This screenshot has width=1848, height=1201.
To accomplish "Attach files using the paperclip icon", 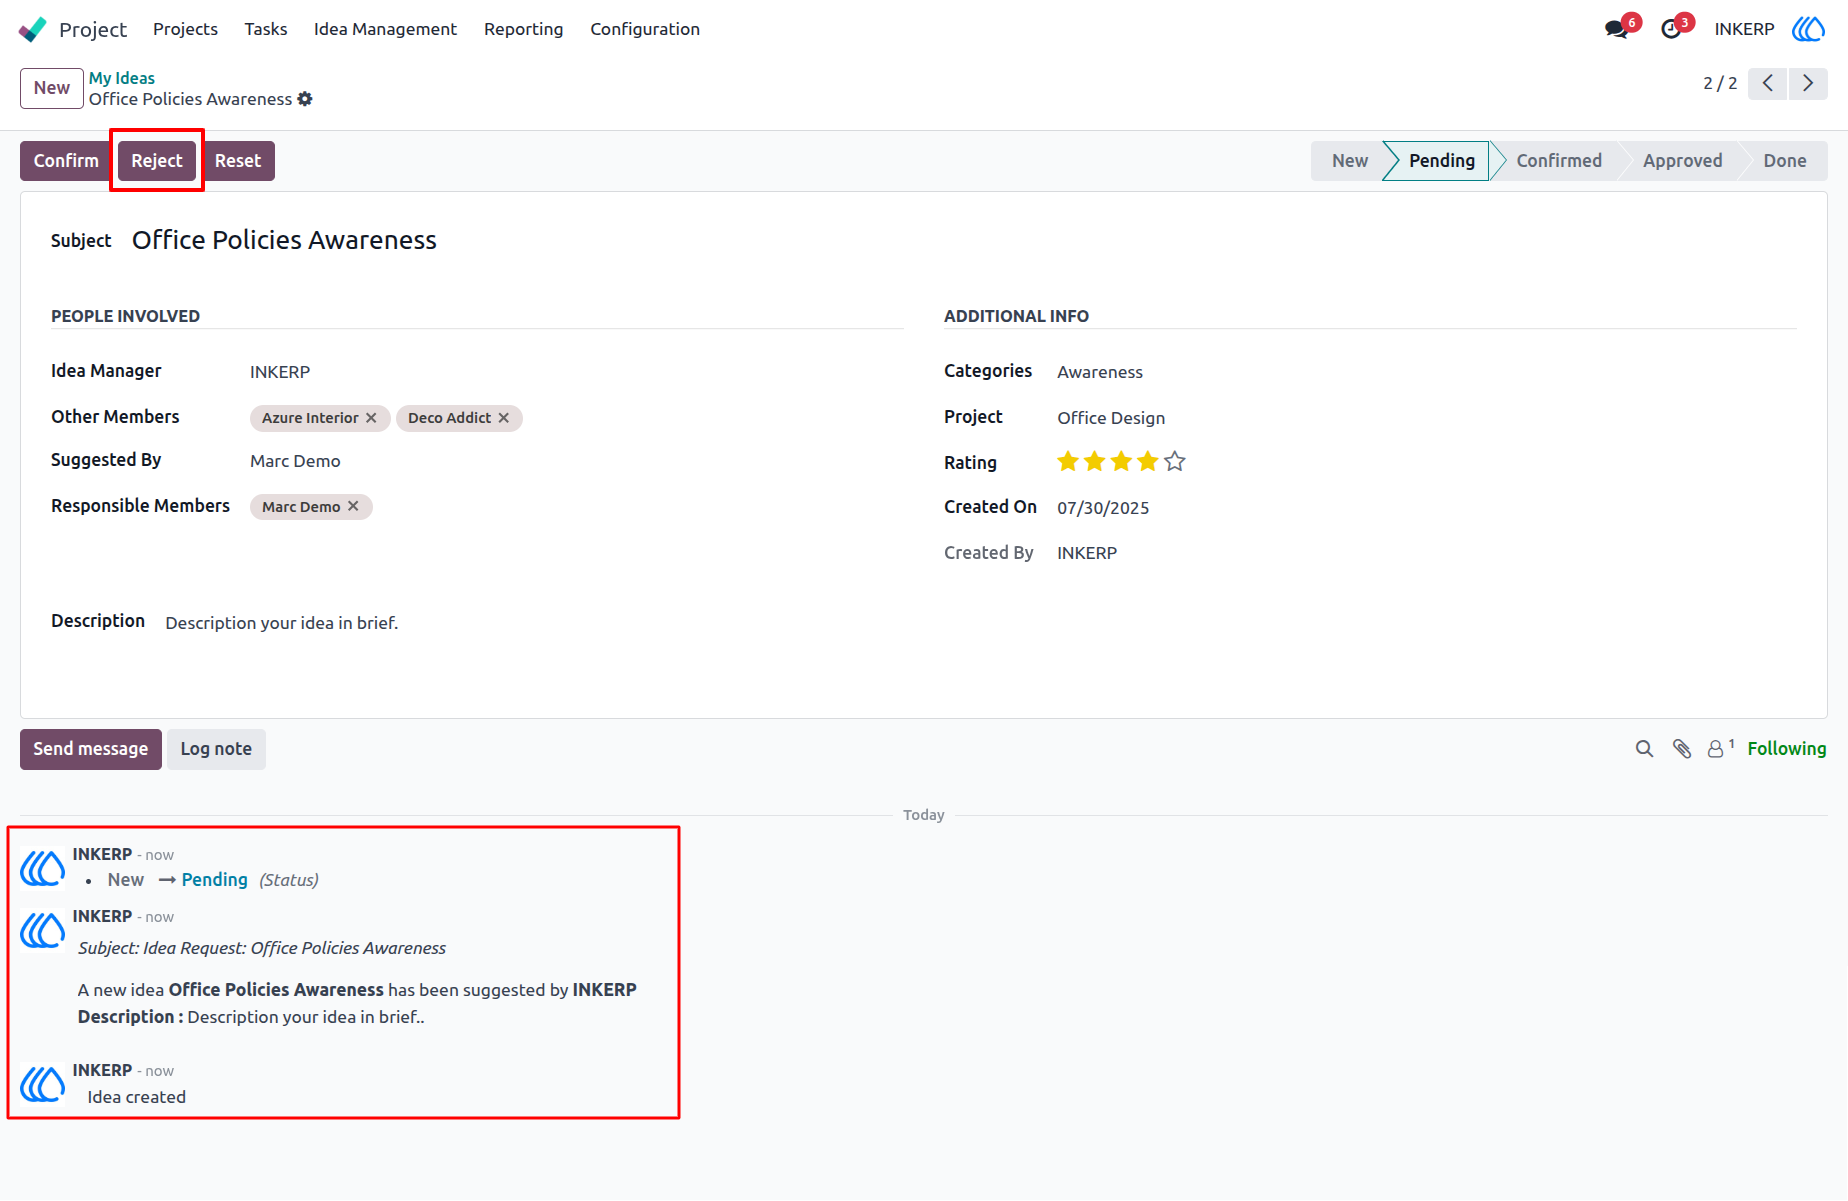I will 1682,749.
